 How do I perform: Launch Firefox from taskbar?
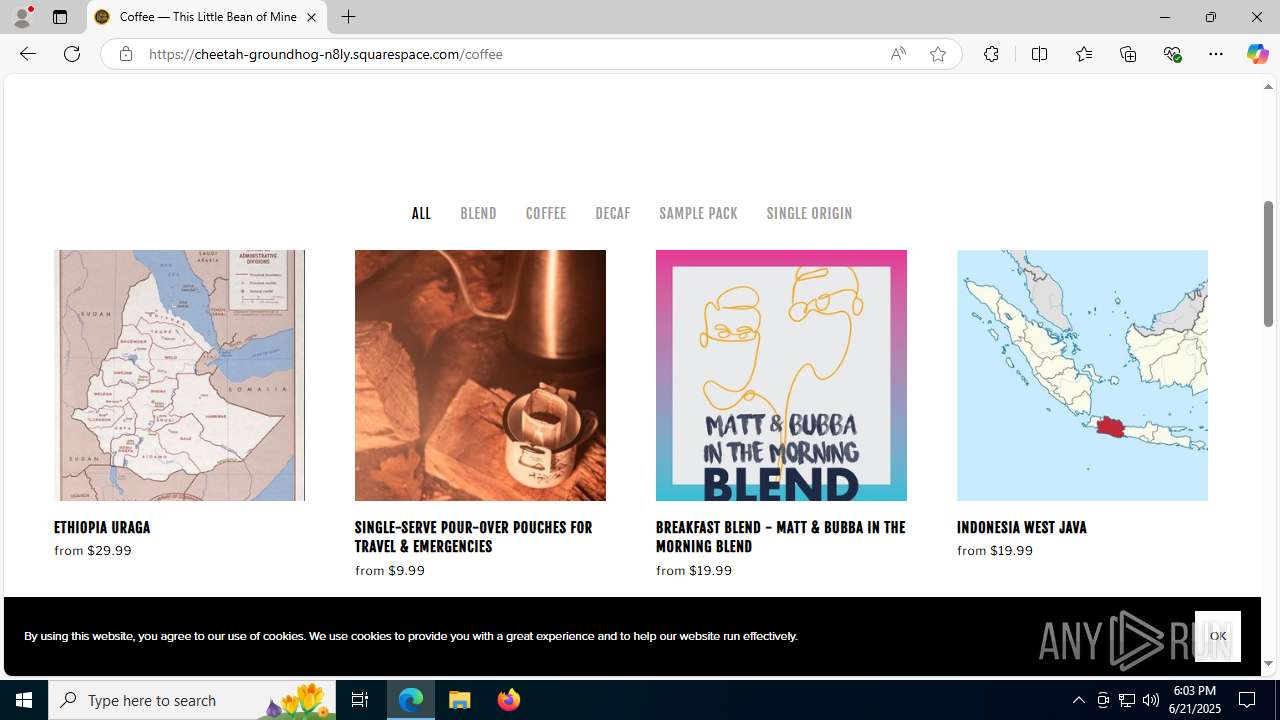tap(509, 700)
